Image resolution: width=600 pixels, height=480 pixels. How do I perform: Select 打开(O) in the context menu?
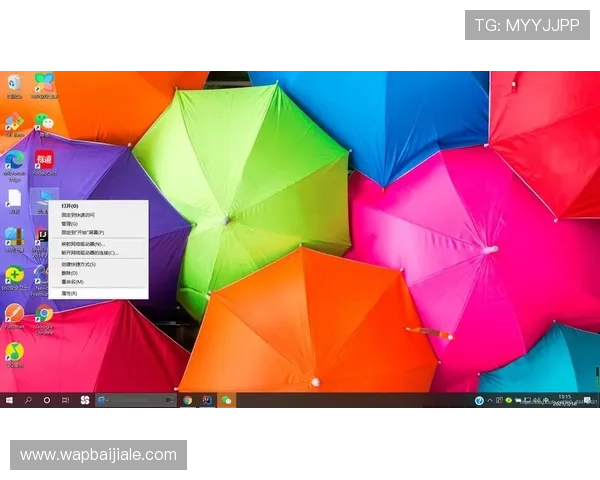pyautogui.click(x=70, y=206)
